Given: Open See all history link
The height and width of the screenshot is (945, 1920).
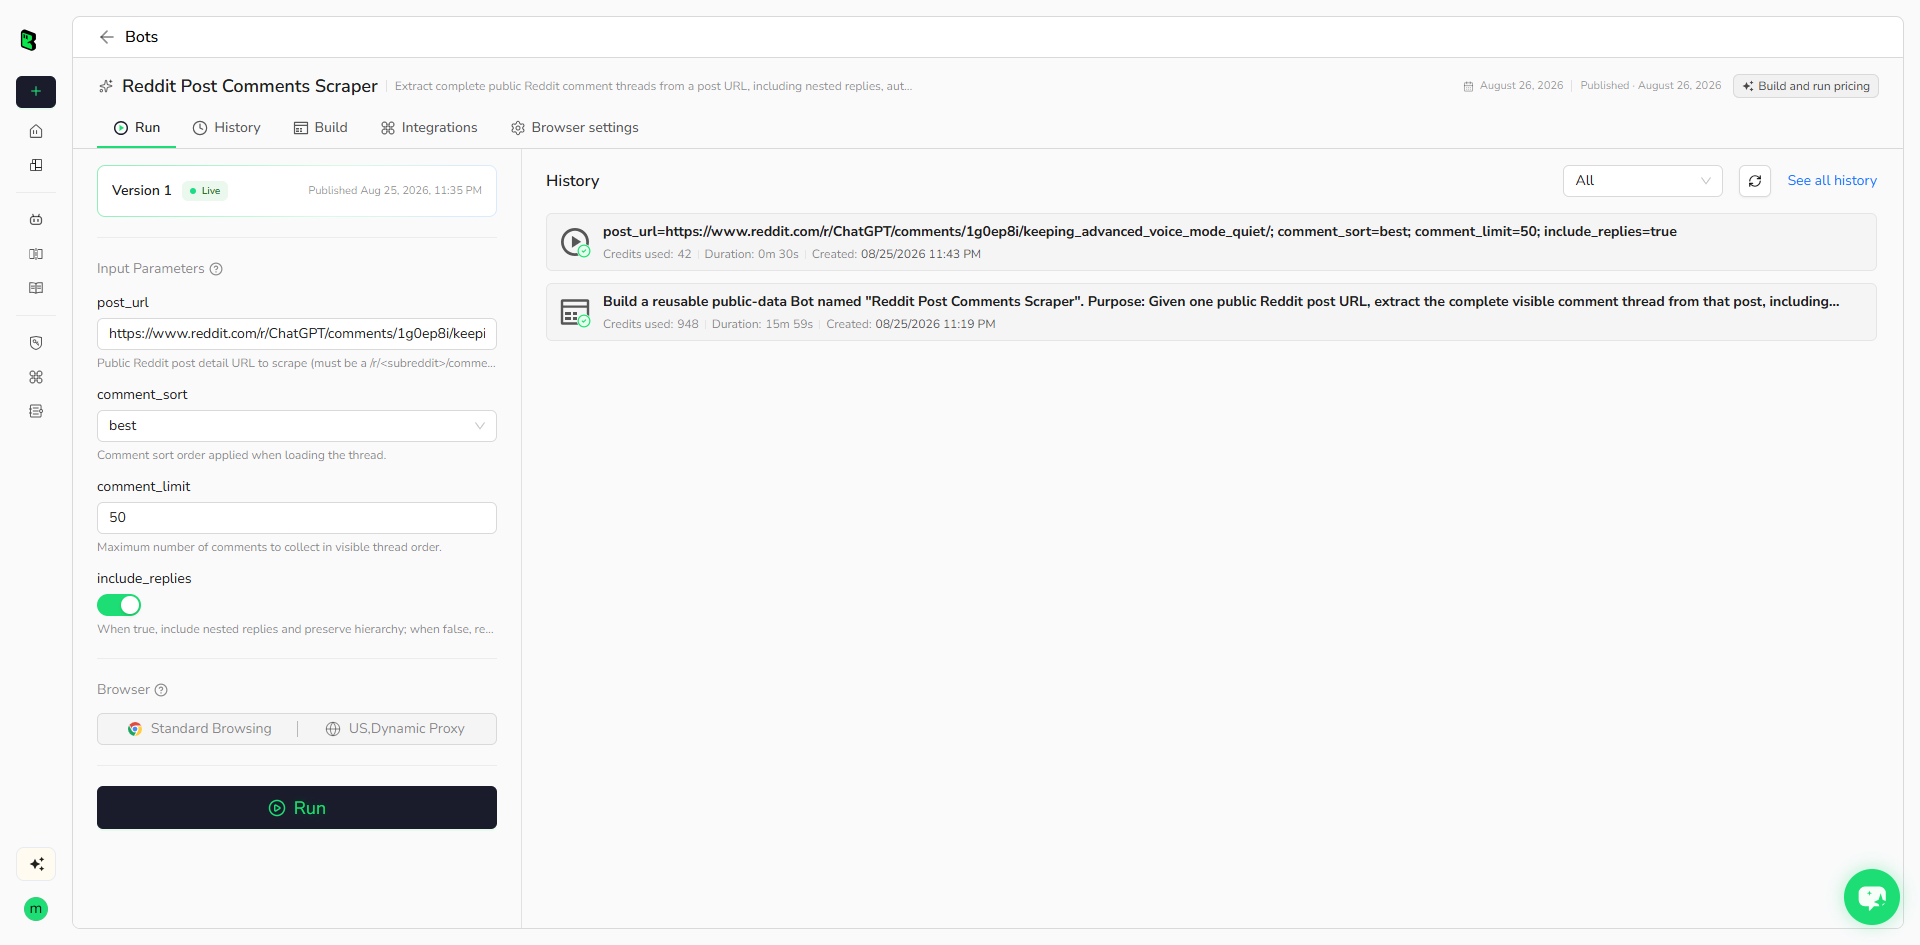Looking at the screenshot, I should (1832, 181).
